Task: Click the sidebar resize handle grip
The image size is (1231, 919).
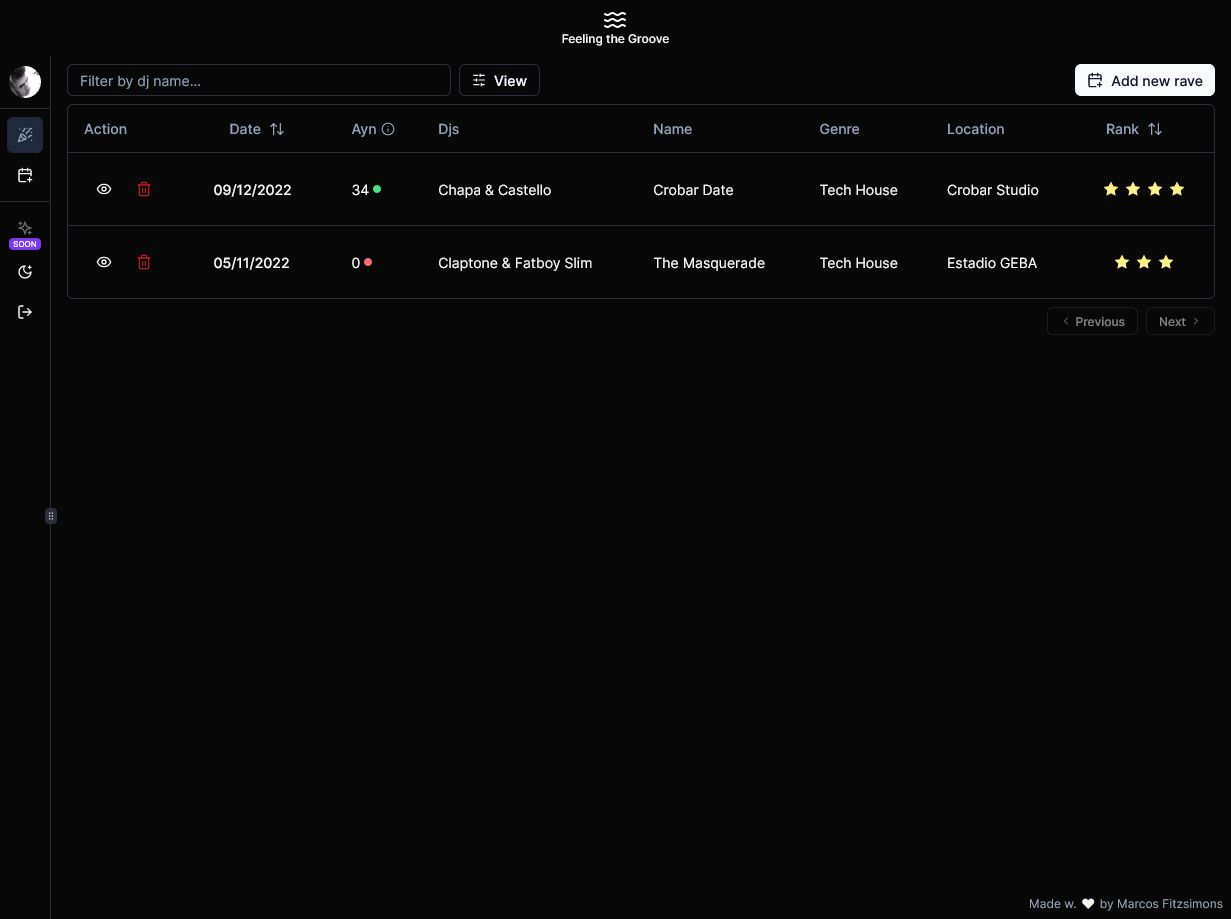Action: pos(51,516)
